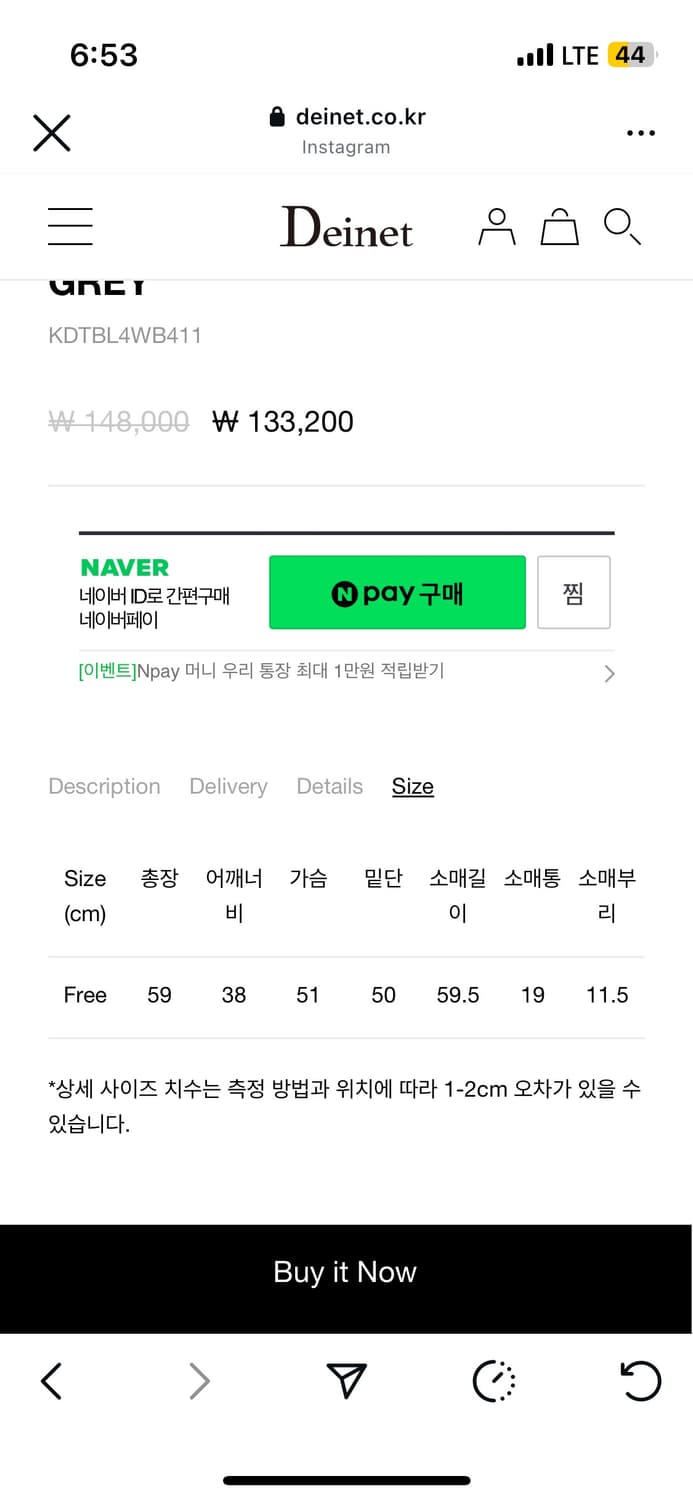Close the in-app browser with X

coord(52,132)
